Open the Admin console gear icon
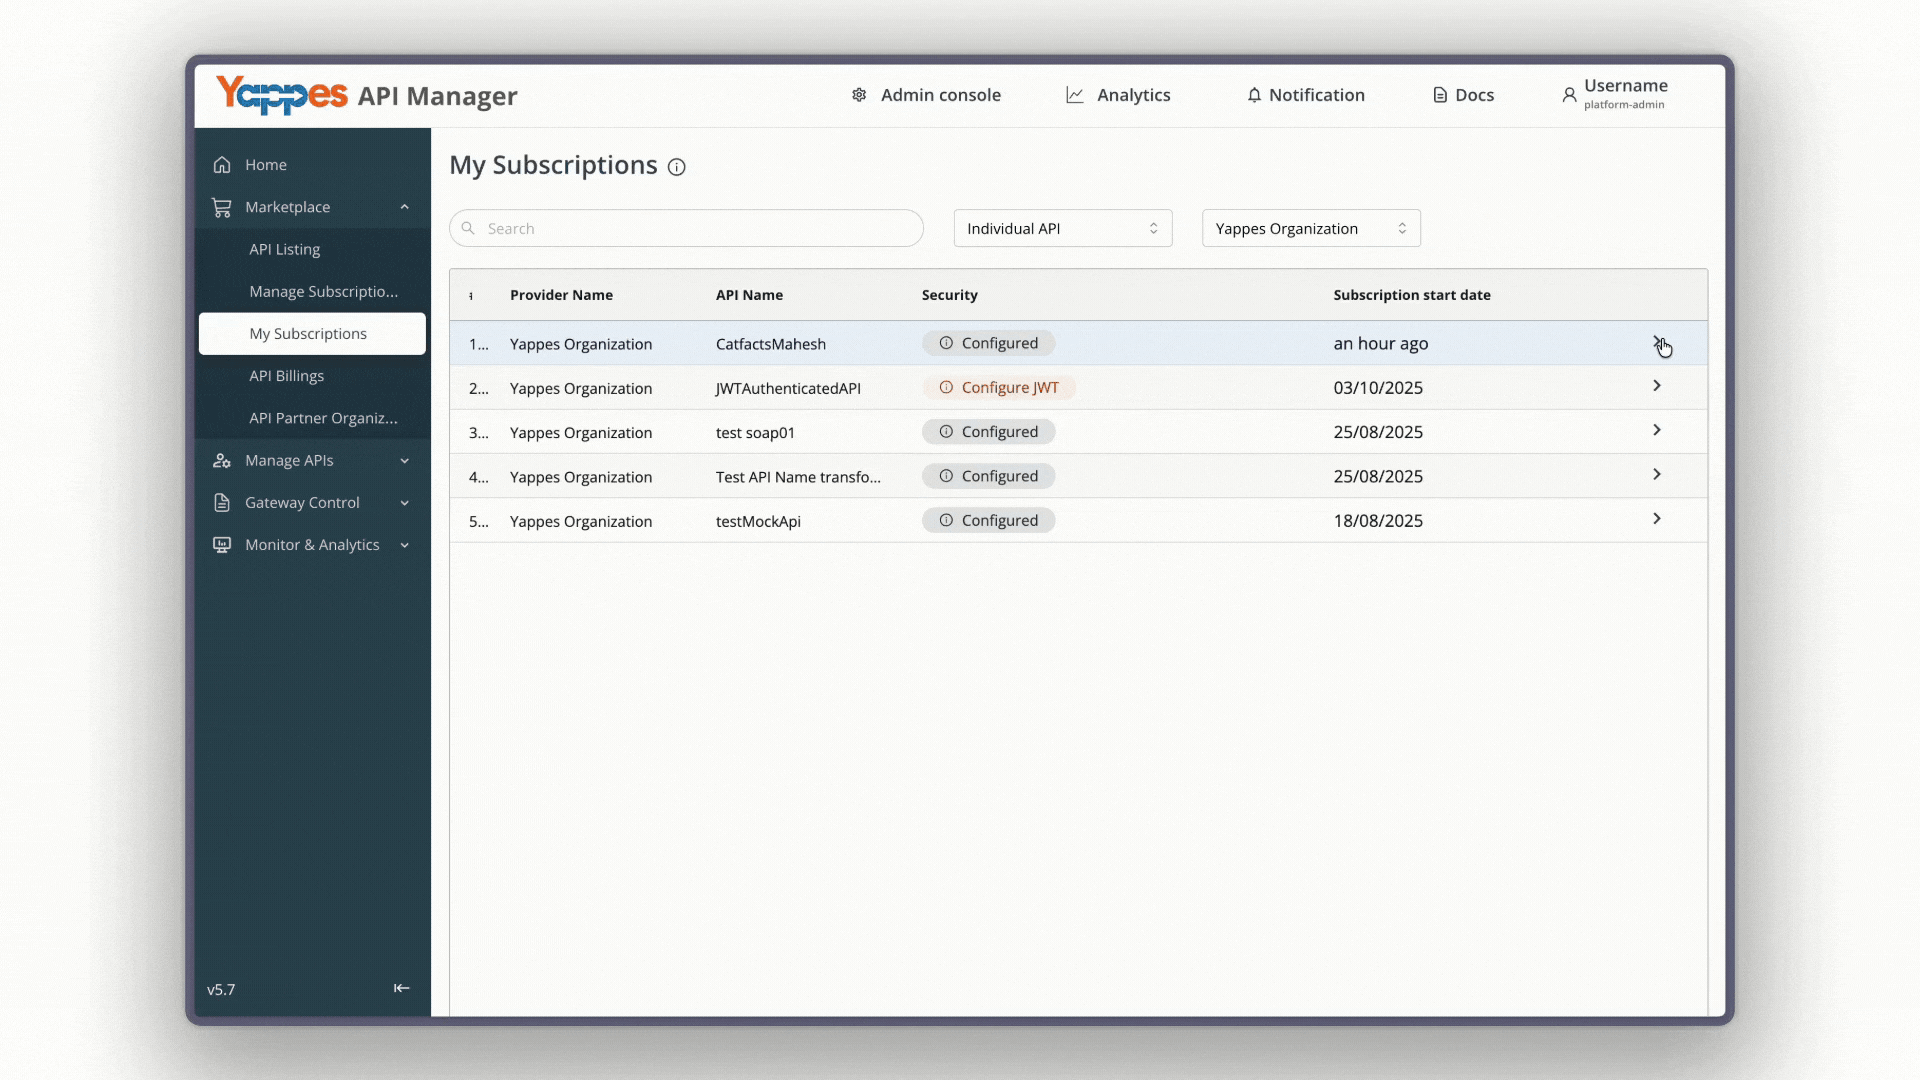The image size is (1920, 1080). tap(859, 95)
